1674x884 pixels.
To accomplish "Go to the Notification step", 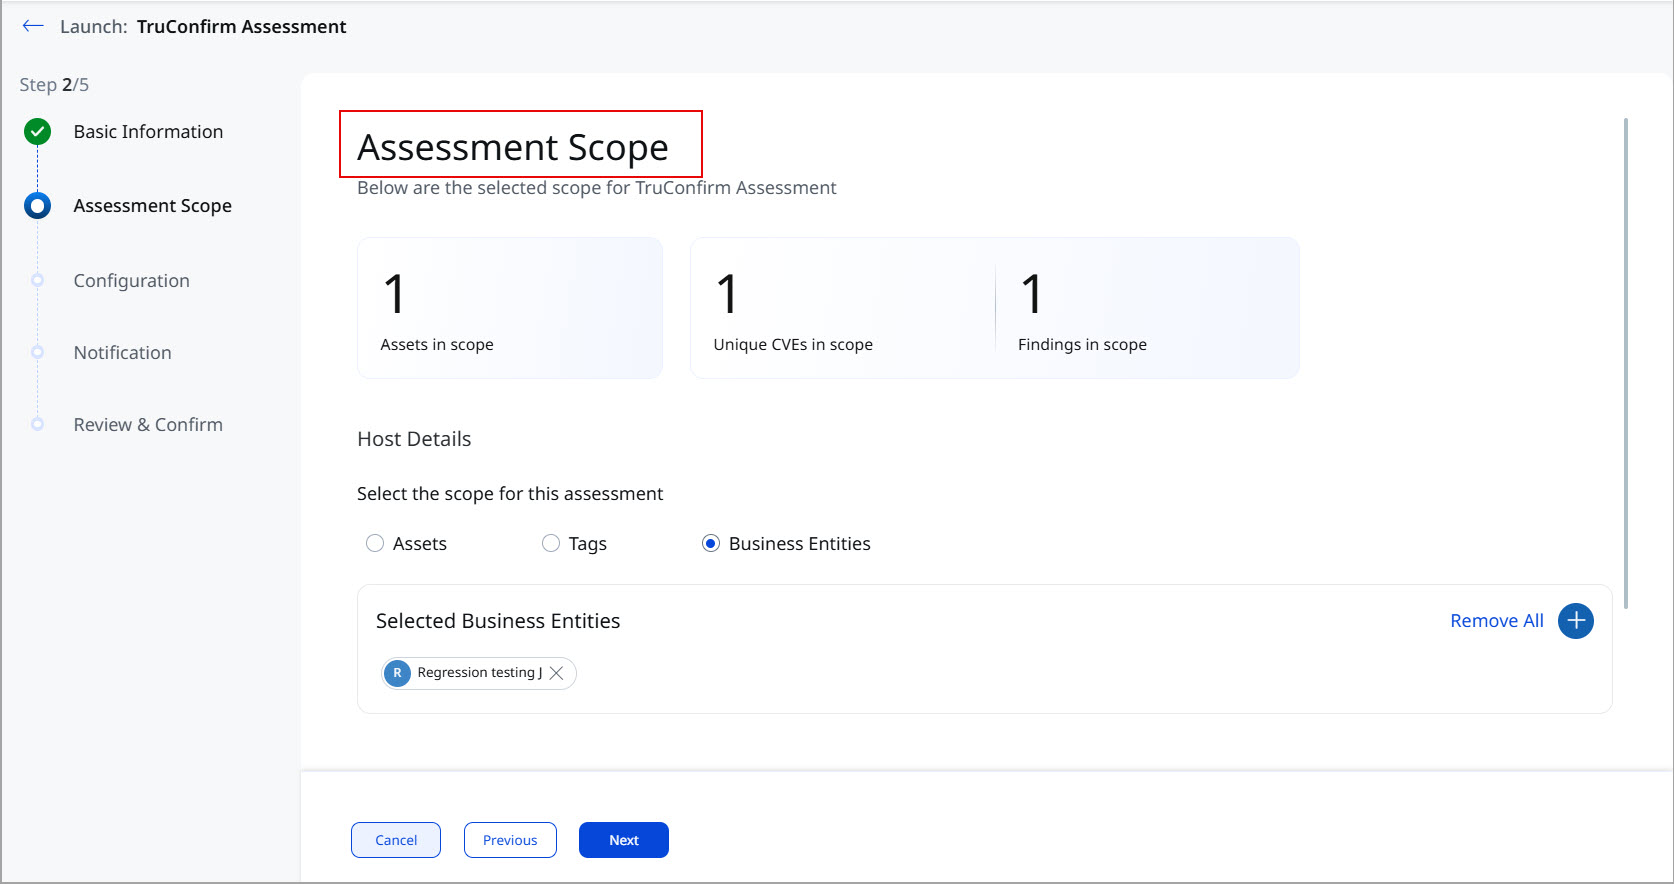I will [x=122, y=353].
